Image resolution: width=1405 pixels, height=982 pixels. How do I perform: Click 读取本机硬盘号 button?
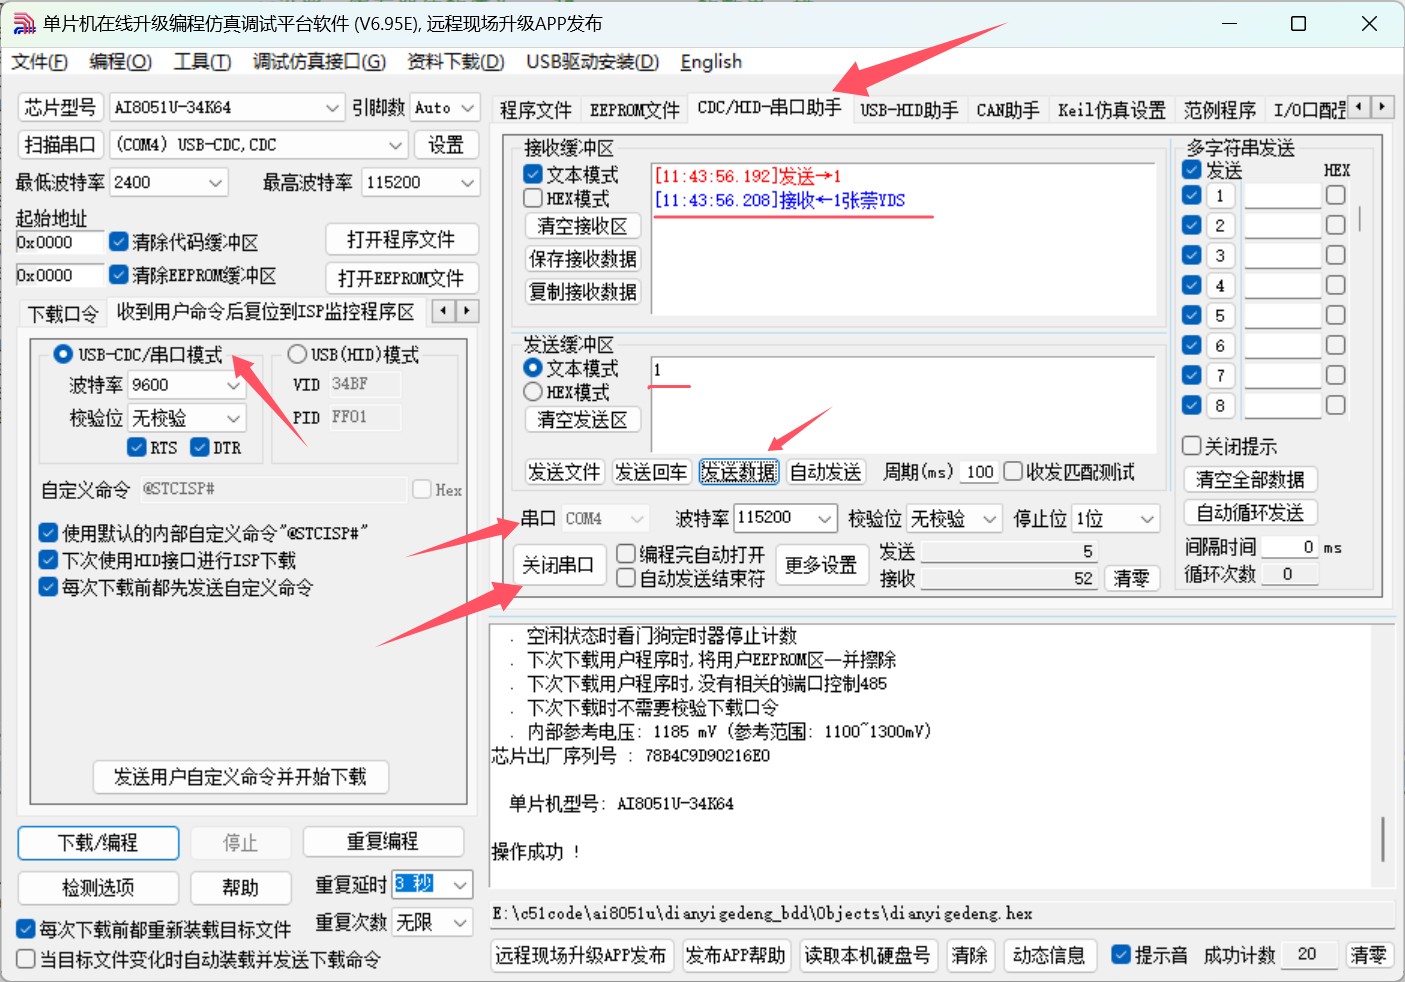868,956
